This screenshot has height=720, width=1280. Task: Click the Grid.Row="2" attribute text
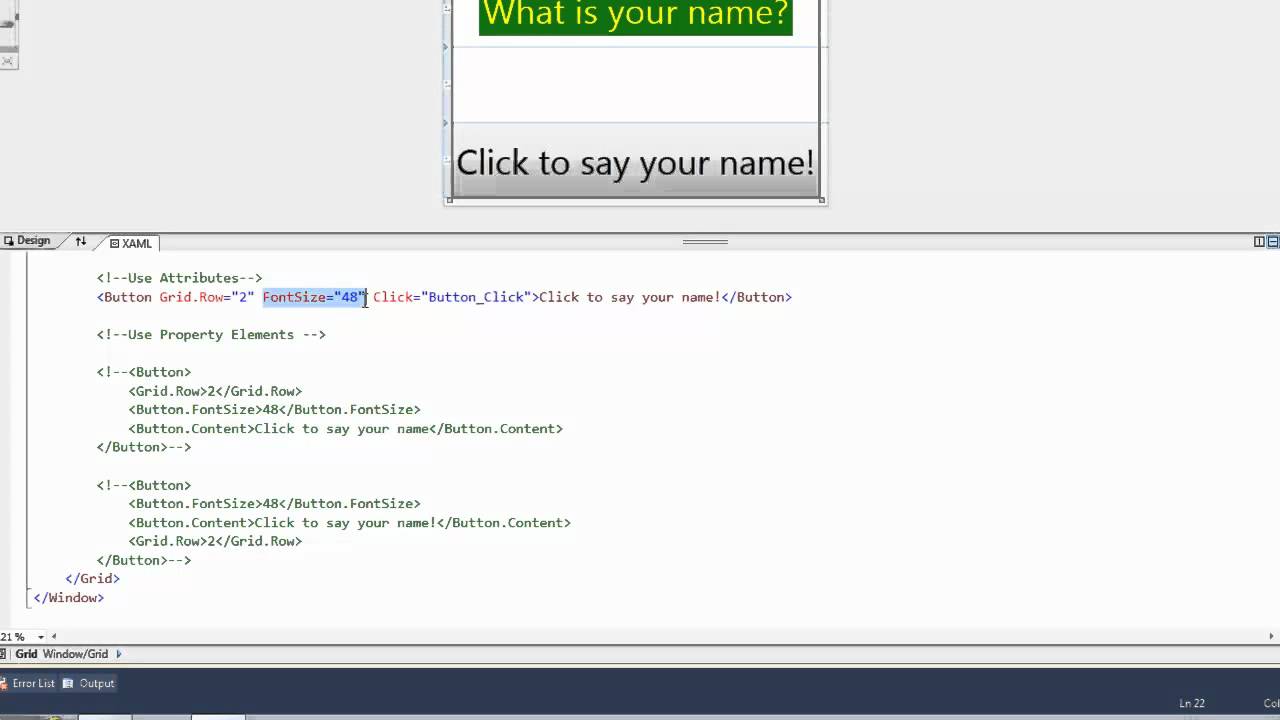coord(206,297)
